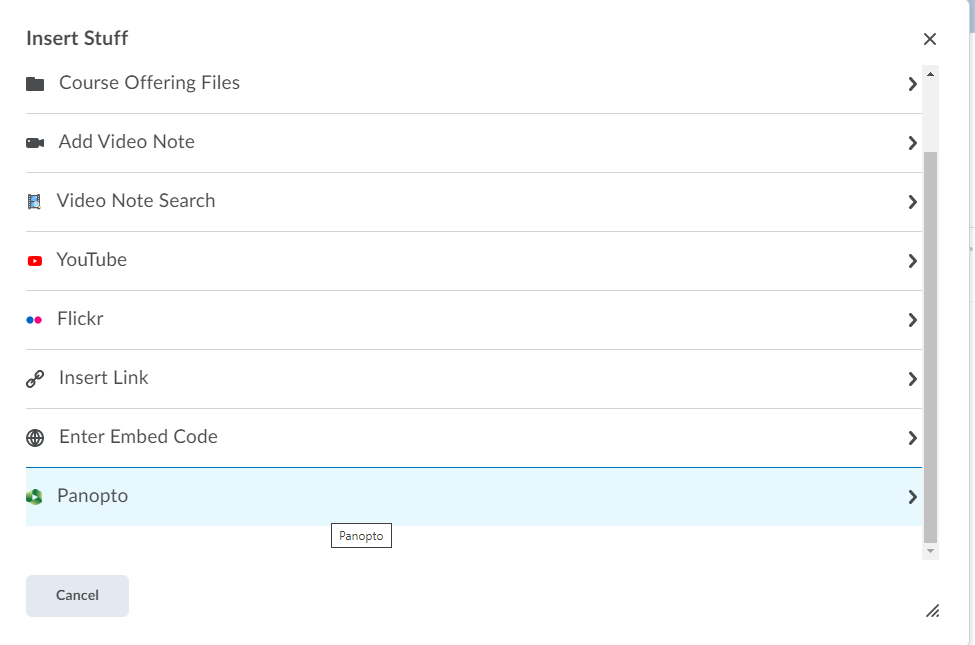Click the Course Offering Files folder icon

point(34,83)
